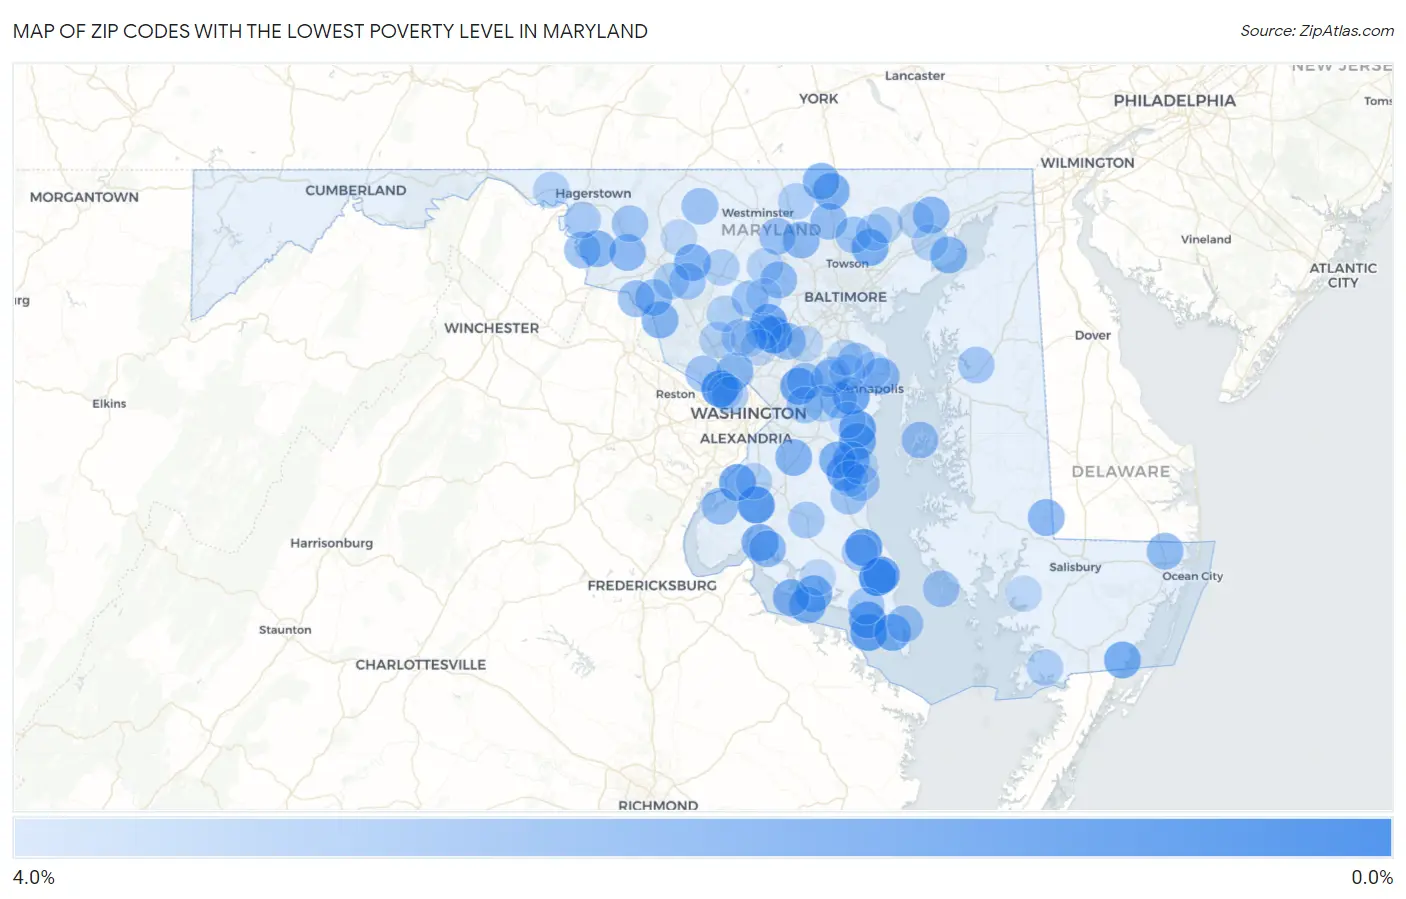Click the poverty level color gradient bar
This screenshot has height=899, width=1406.
click(x=702, y=838)
